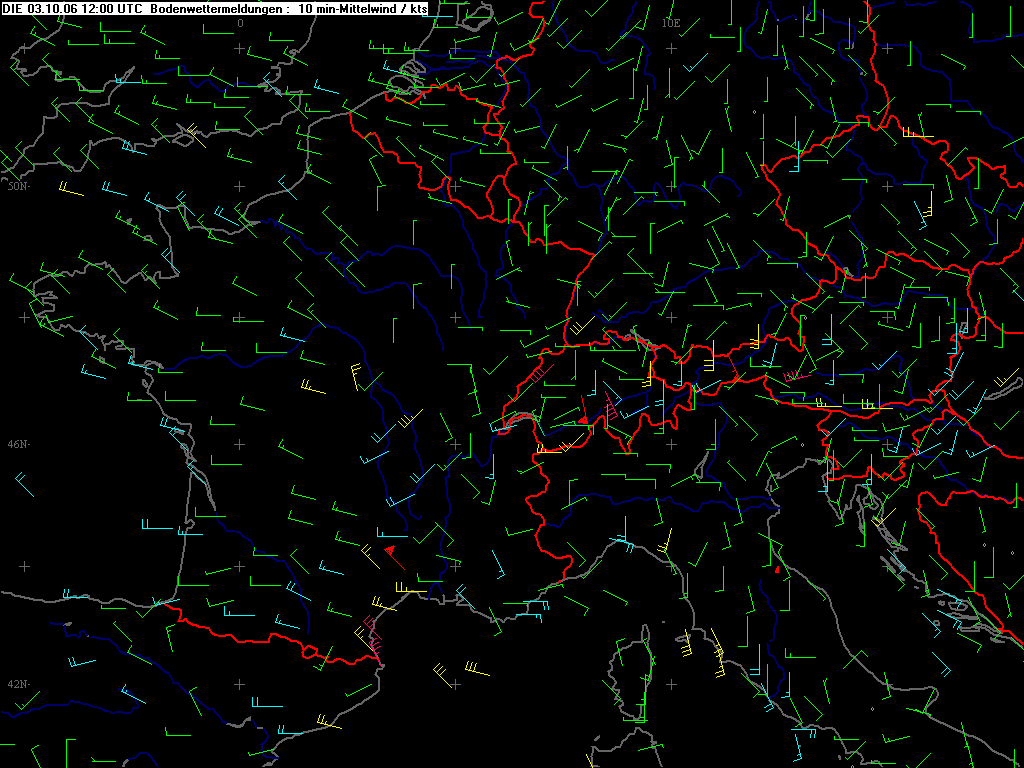This screenshot has width=1024, height=768.
Task: Click the small red marker in central Italy
Action: pyautogui.click(x=777, y=570)
